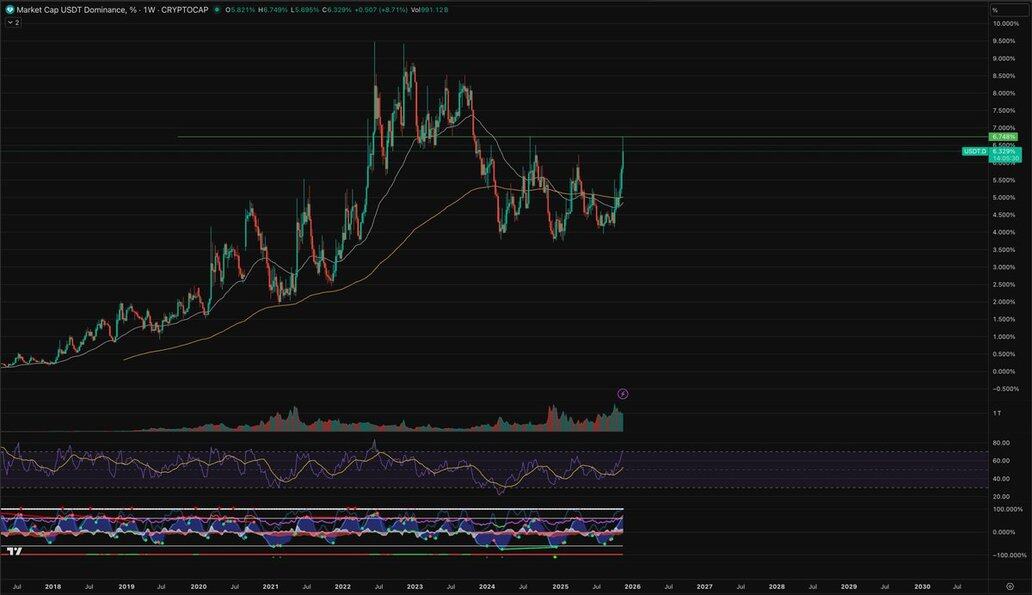
Task: Click the 6.748% horizontal line price tag
Action: tap(1001, 136)
